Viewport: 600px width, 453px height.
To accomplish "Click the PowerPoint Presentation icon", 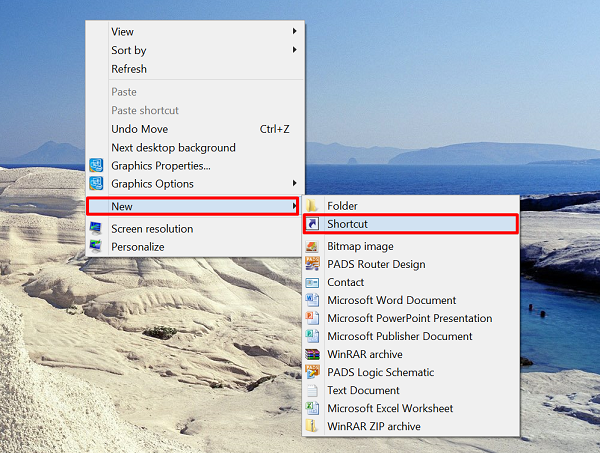I will (x=312, y=318).
